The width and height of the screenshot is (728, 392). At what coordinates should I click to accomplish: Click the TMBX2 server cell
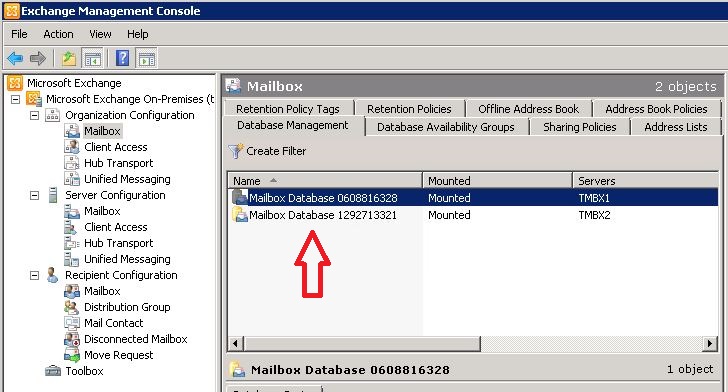[594, 215]
